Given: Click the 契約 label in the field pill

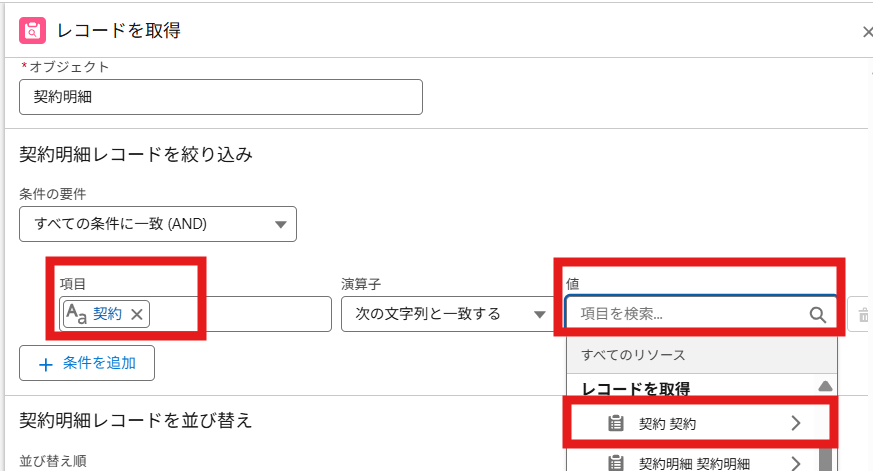Looking at the screenshot, I should coord(107,314).
